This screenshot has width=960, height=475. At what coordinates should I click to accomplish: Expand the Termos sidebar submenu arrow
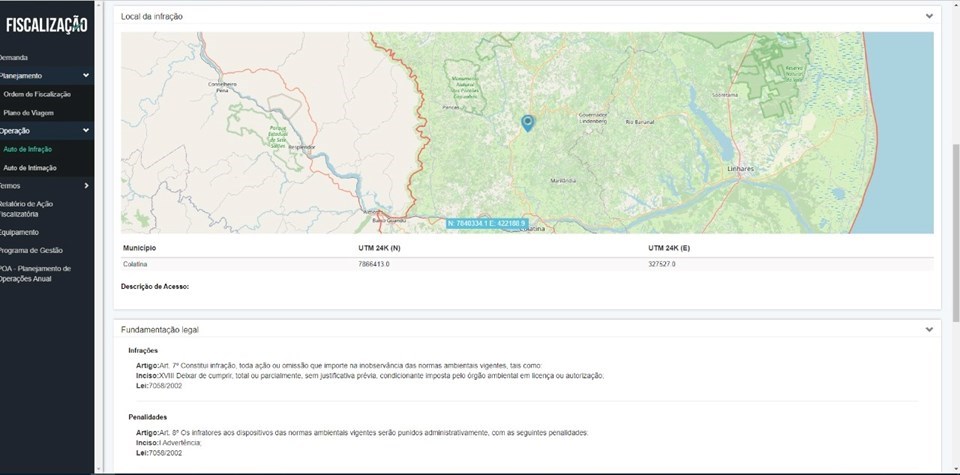86,185
